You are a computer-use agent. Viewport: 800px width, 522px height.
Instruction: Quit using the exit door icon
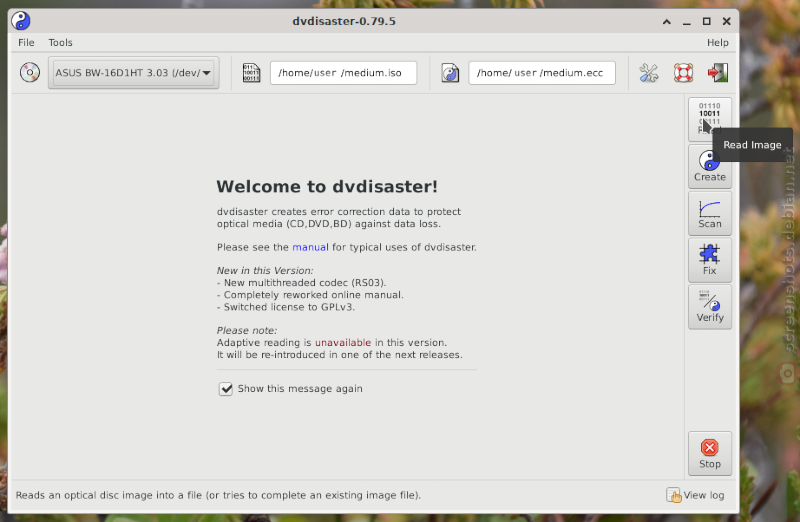point(718,73)
